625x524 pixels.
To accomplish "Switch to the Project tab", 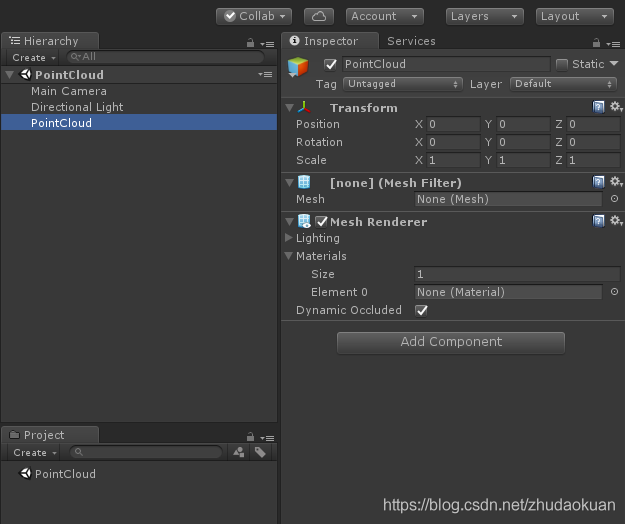I will coord(50,435).
